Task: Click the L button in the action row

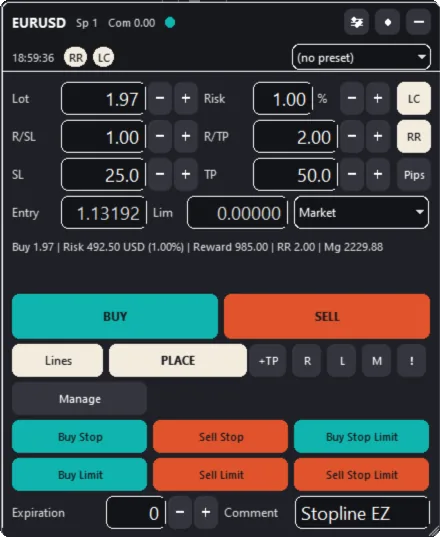Action: 342,361
